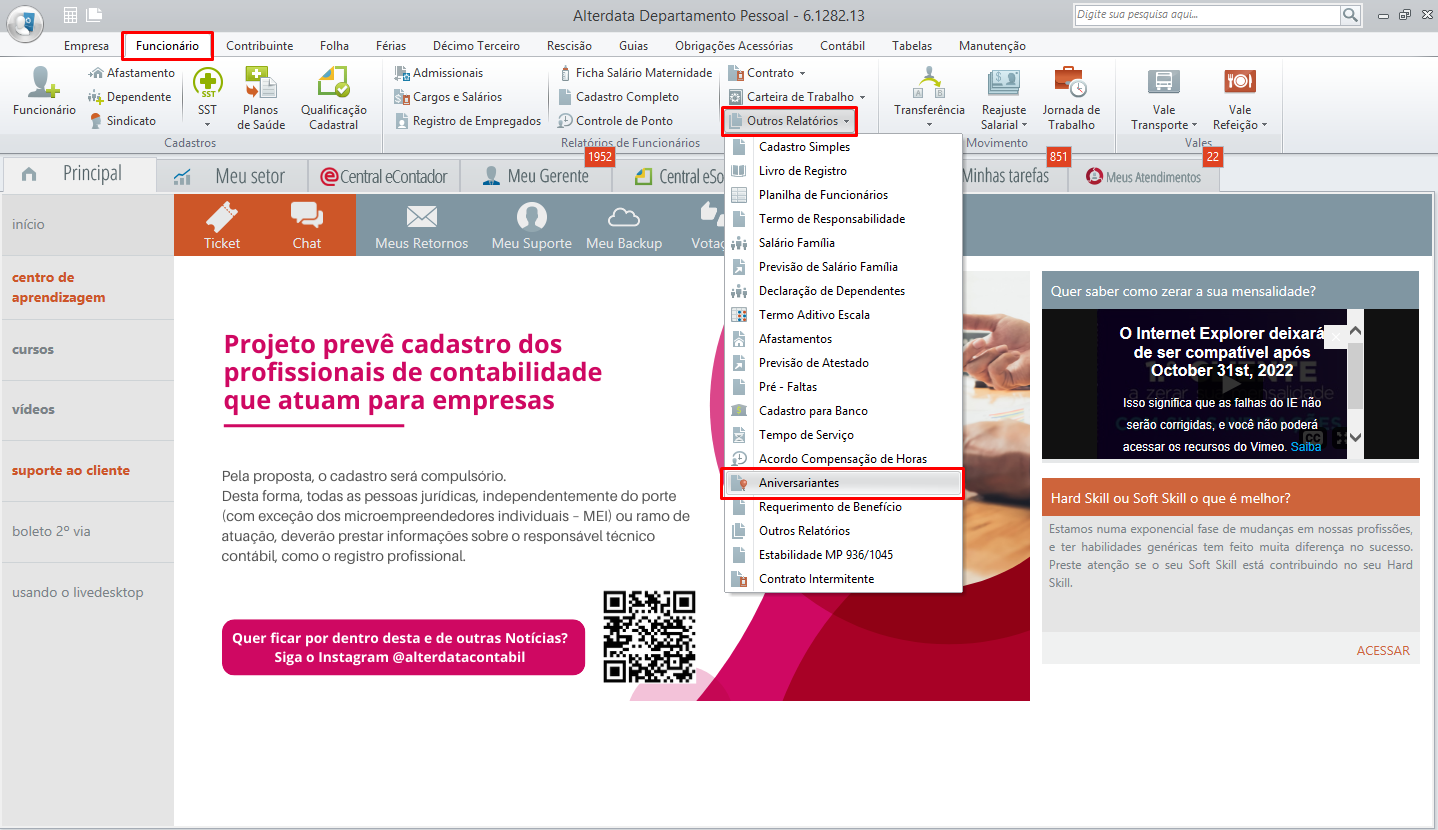Open Ficha Salário Maternidade report
1438x830 pixels.
[634, 73]
